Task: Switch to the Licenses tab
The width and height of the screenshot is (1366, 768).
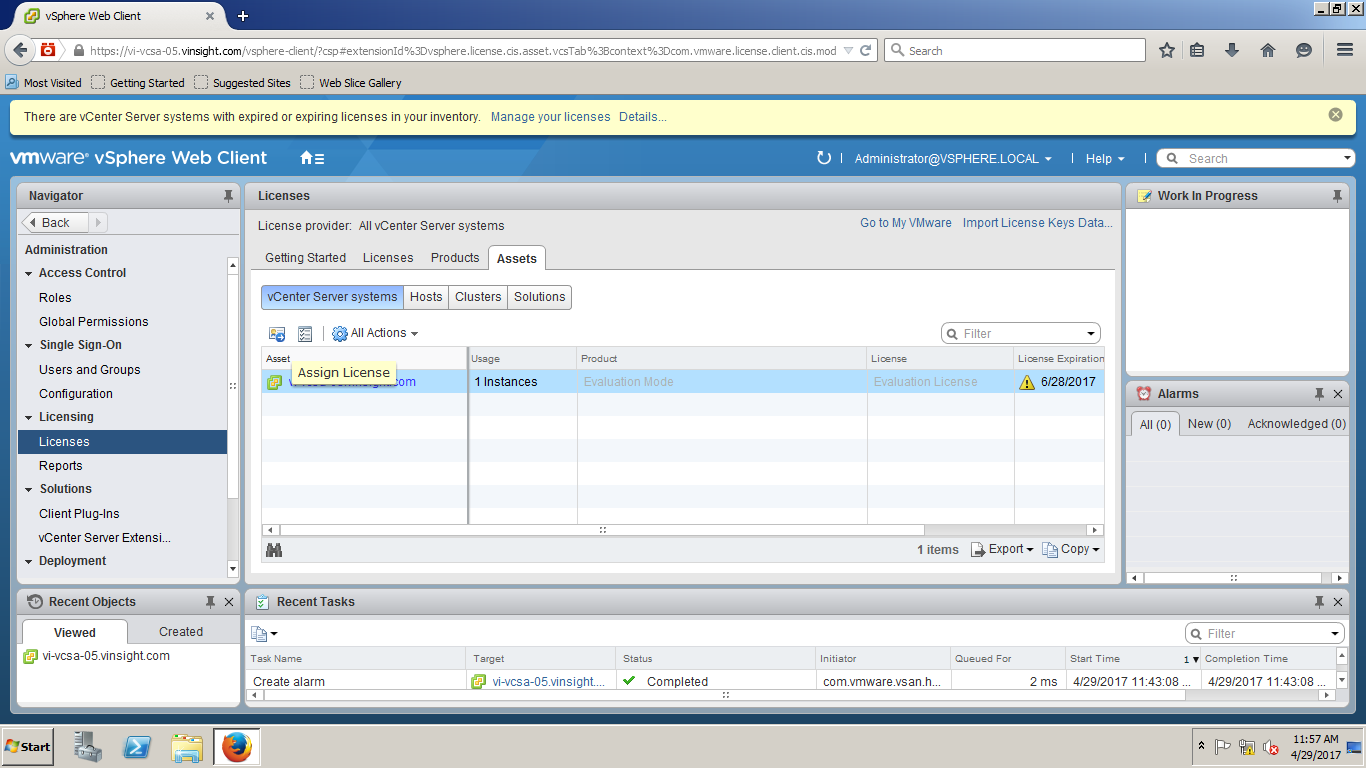Action: [388, 258]
